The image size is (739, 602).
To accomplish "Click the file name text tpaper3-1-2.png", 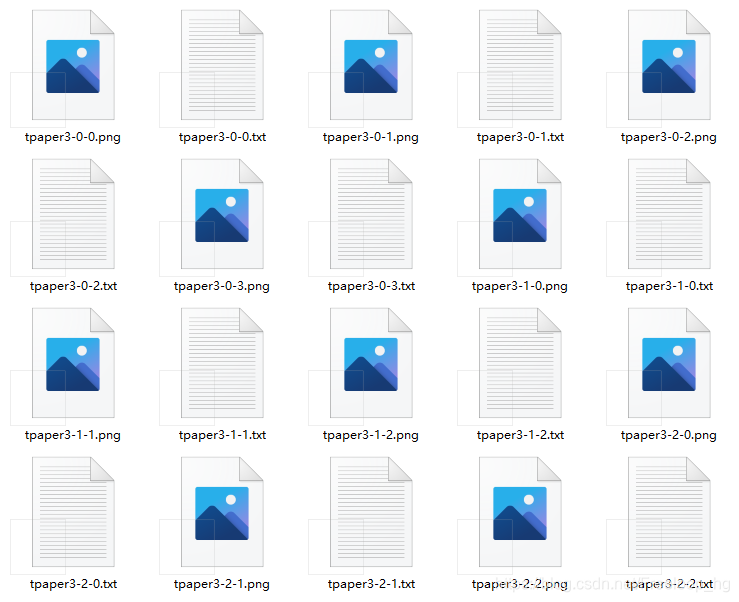I will point(370,436).
